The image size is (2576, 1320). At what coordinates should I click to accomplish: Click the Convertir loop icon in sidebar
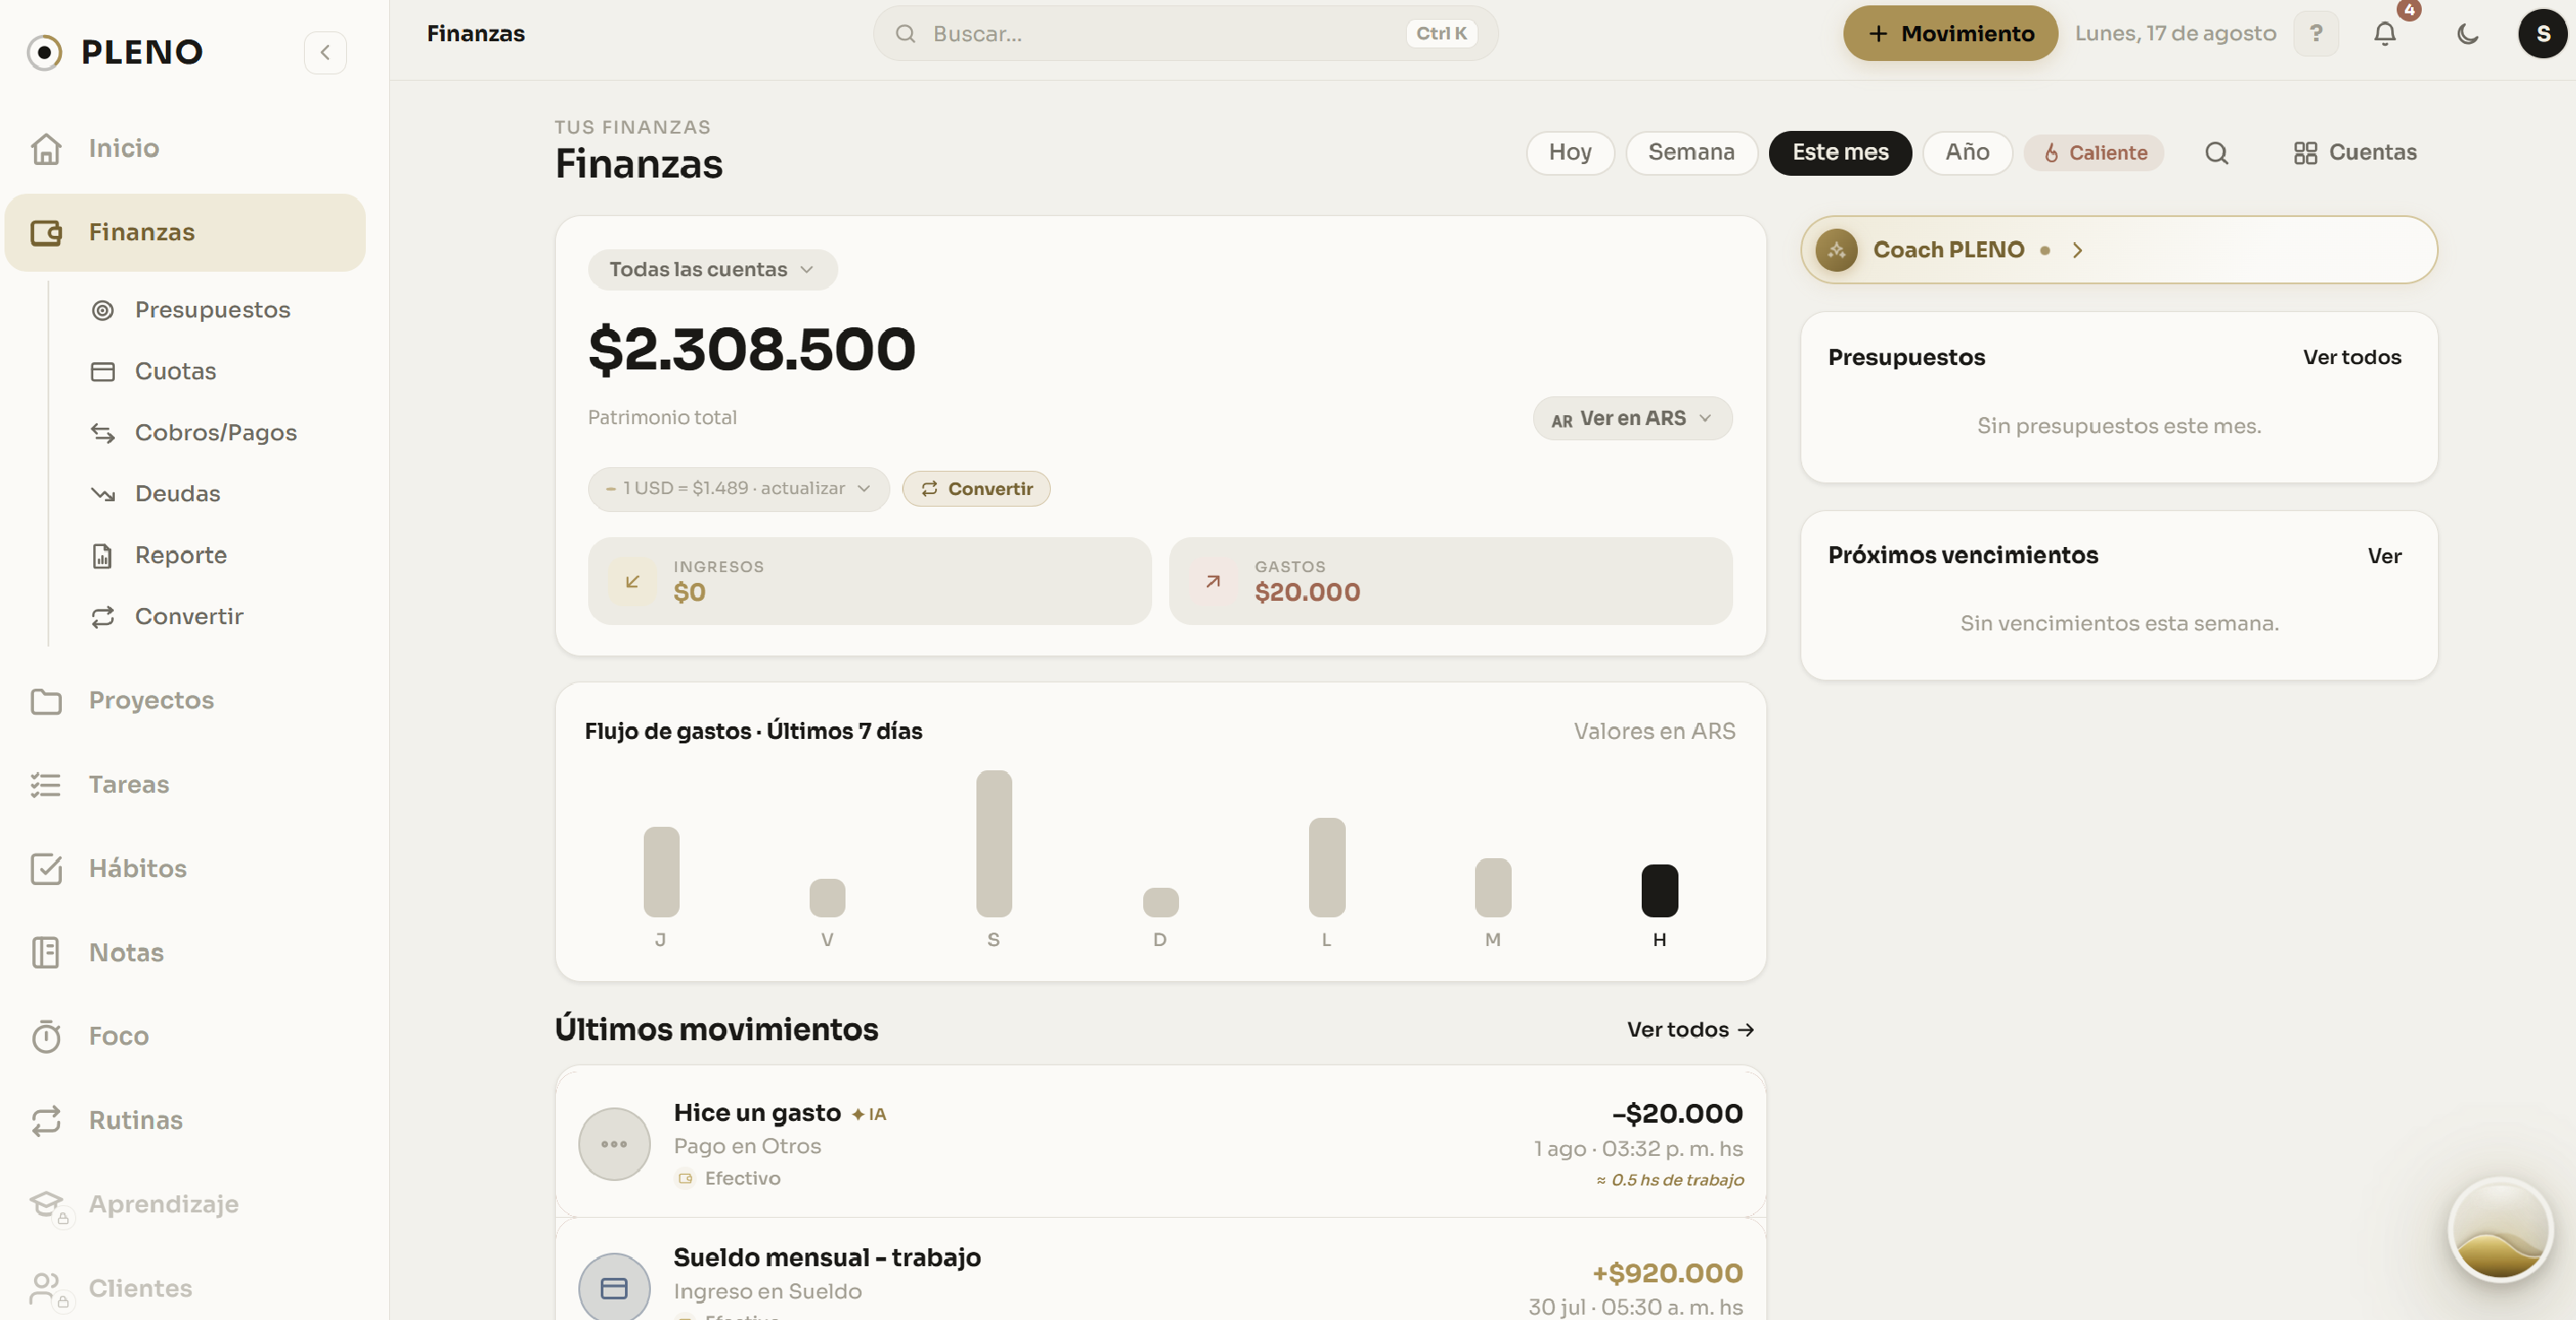102,617
